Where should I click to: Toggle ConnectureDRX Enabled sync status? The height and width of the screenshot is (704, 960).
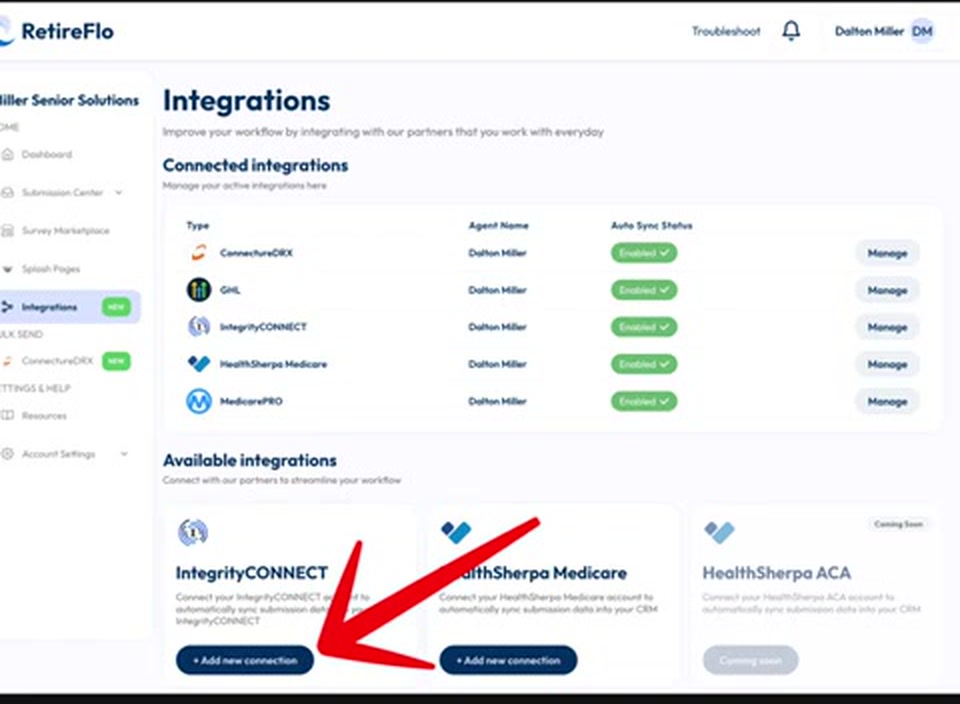coord(643,253)
